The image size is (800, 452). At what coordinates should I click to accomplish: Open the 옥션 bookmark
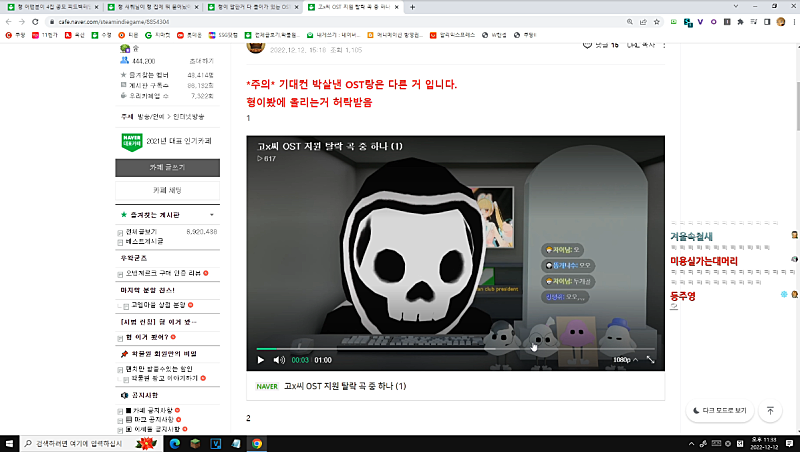tap(74, 35)
